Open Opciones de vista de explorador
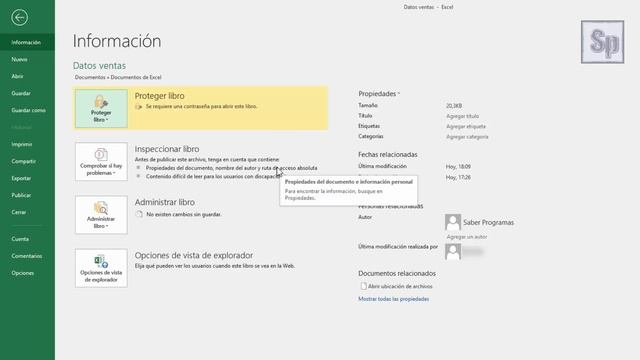 (x=101, y=268)
